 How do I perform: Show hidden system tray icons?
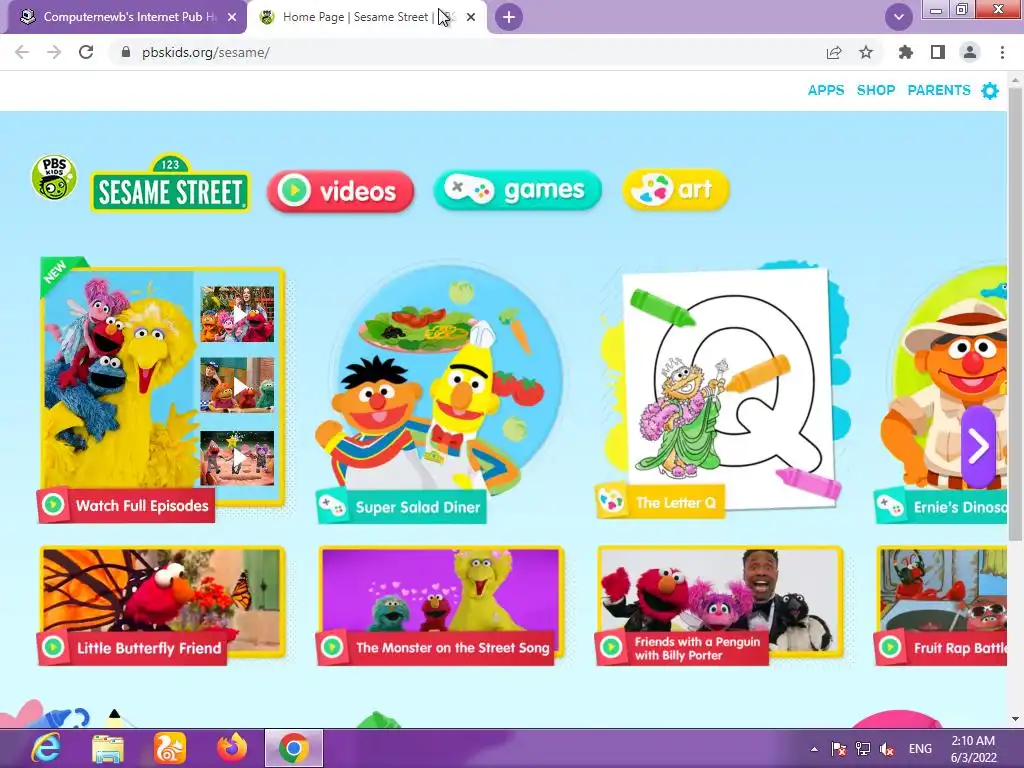tap(814, 749)
